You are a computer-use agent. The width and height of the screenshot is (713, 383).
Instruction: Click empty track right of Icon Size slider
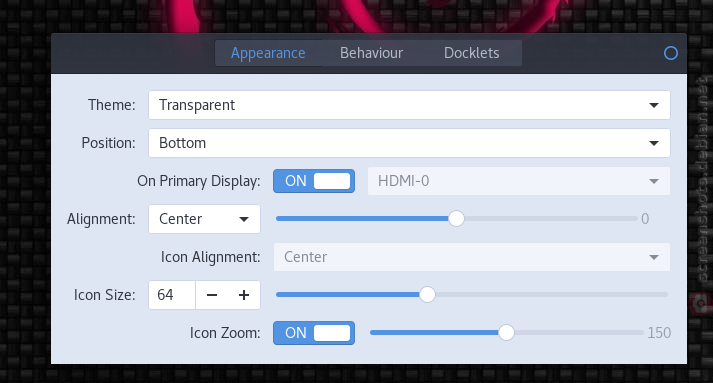(x=551, y=295)
